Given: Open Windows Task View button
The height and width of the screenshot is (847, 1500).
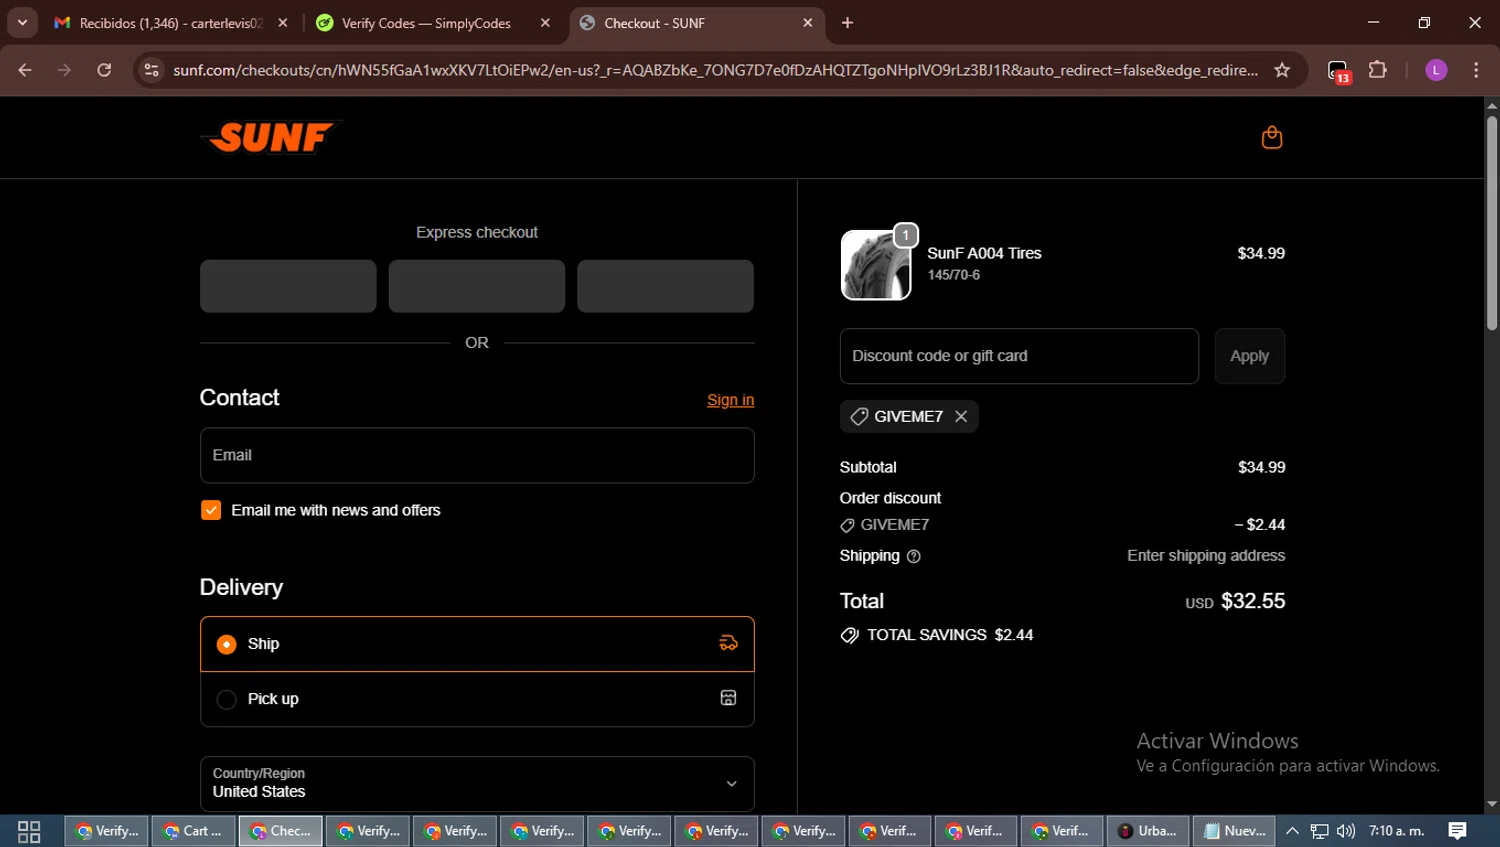Looking at the screenshot, I should coord(29,831).
